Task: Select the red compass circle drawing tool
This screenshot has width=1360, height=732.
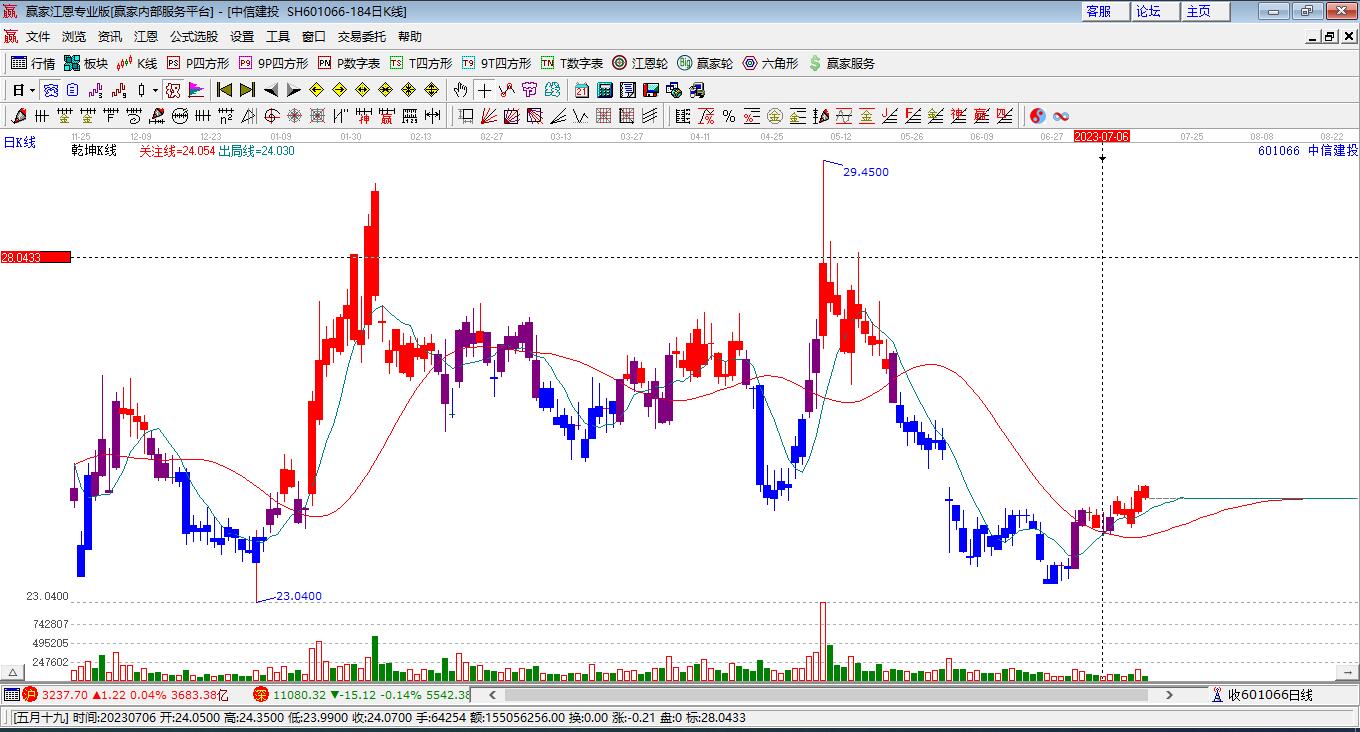Action: (x=271, y=116)
